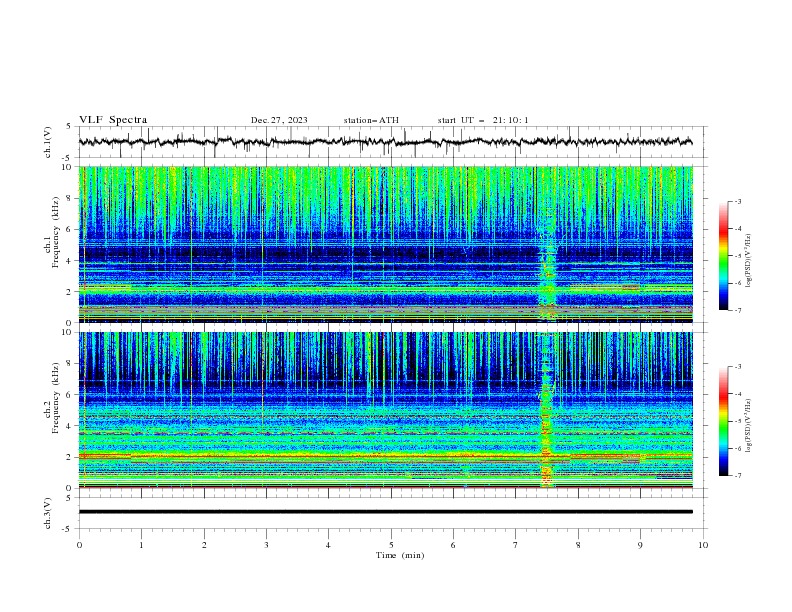The height and width of the screenshot is (612, 792).
Task: Click the "start UT = 21:10:1" label
Action: (483, 120)
